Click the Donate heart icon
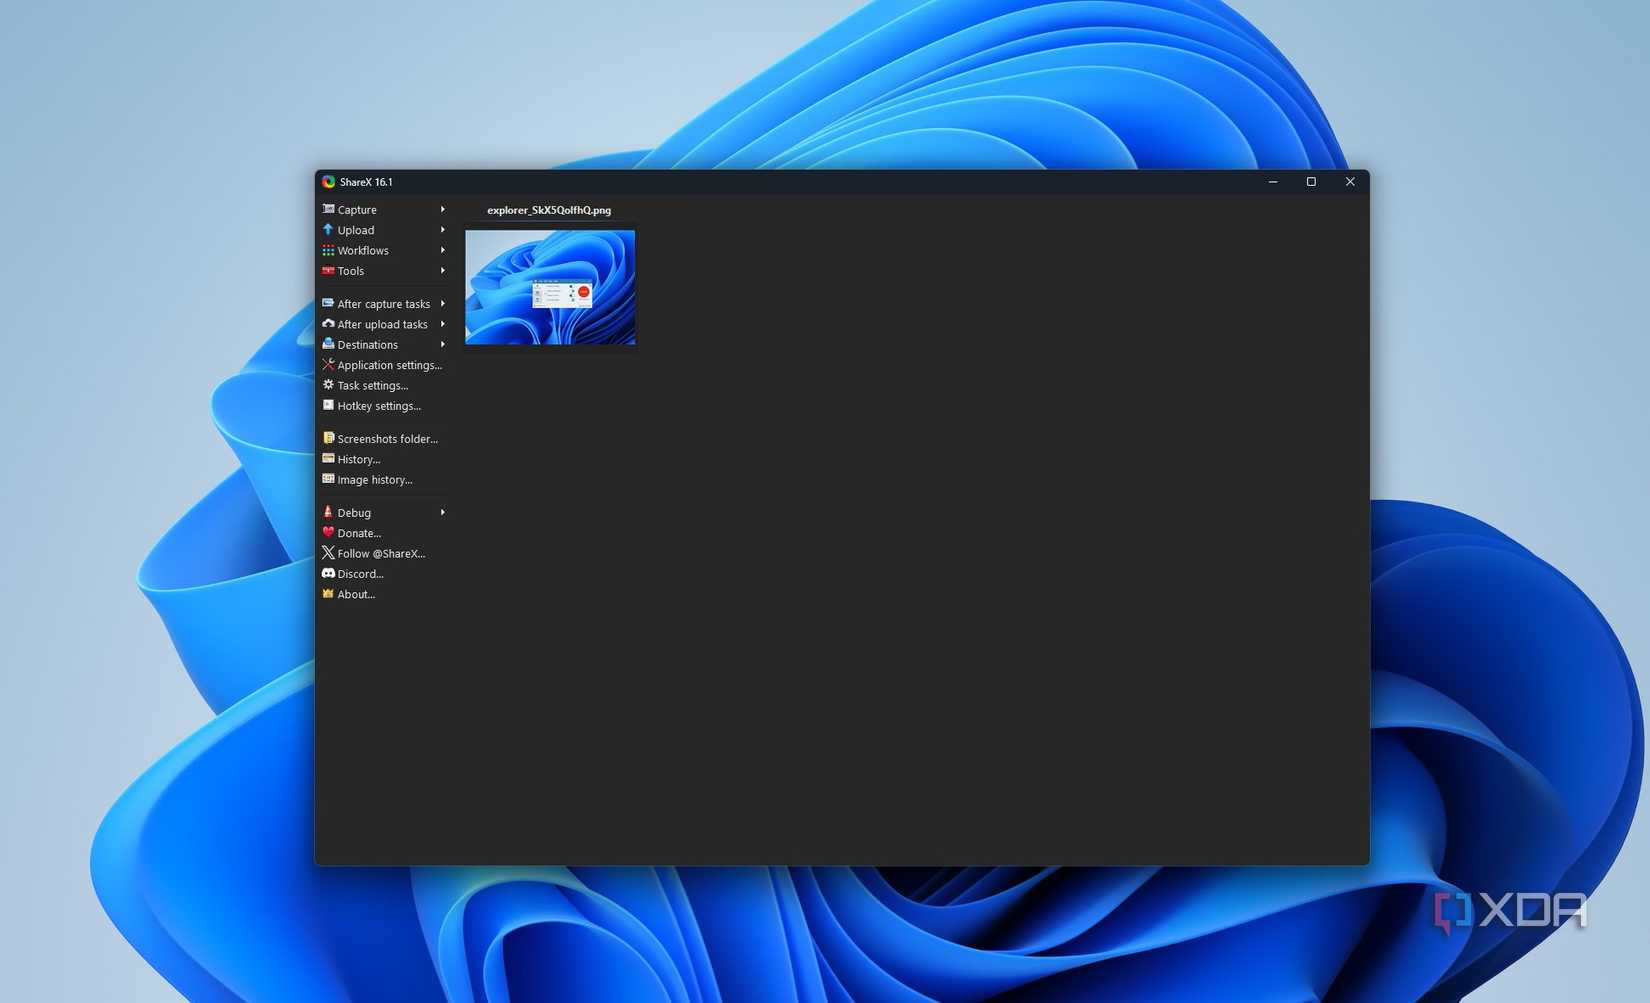This screenshot has width=1650, height=1003. tap(328, 532)
